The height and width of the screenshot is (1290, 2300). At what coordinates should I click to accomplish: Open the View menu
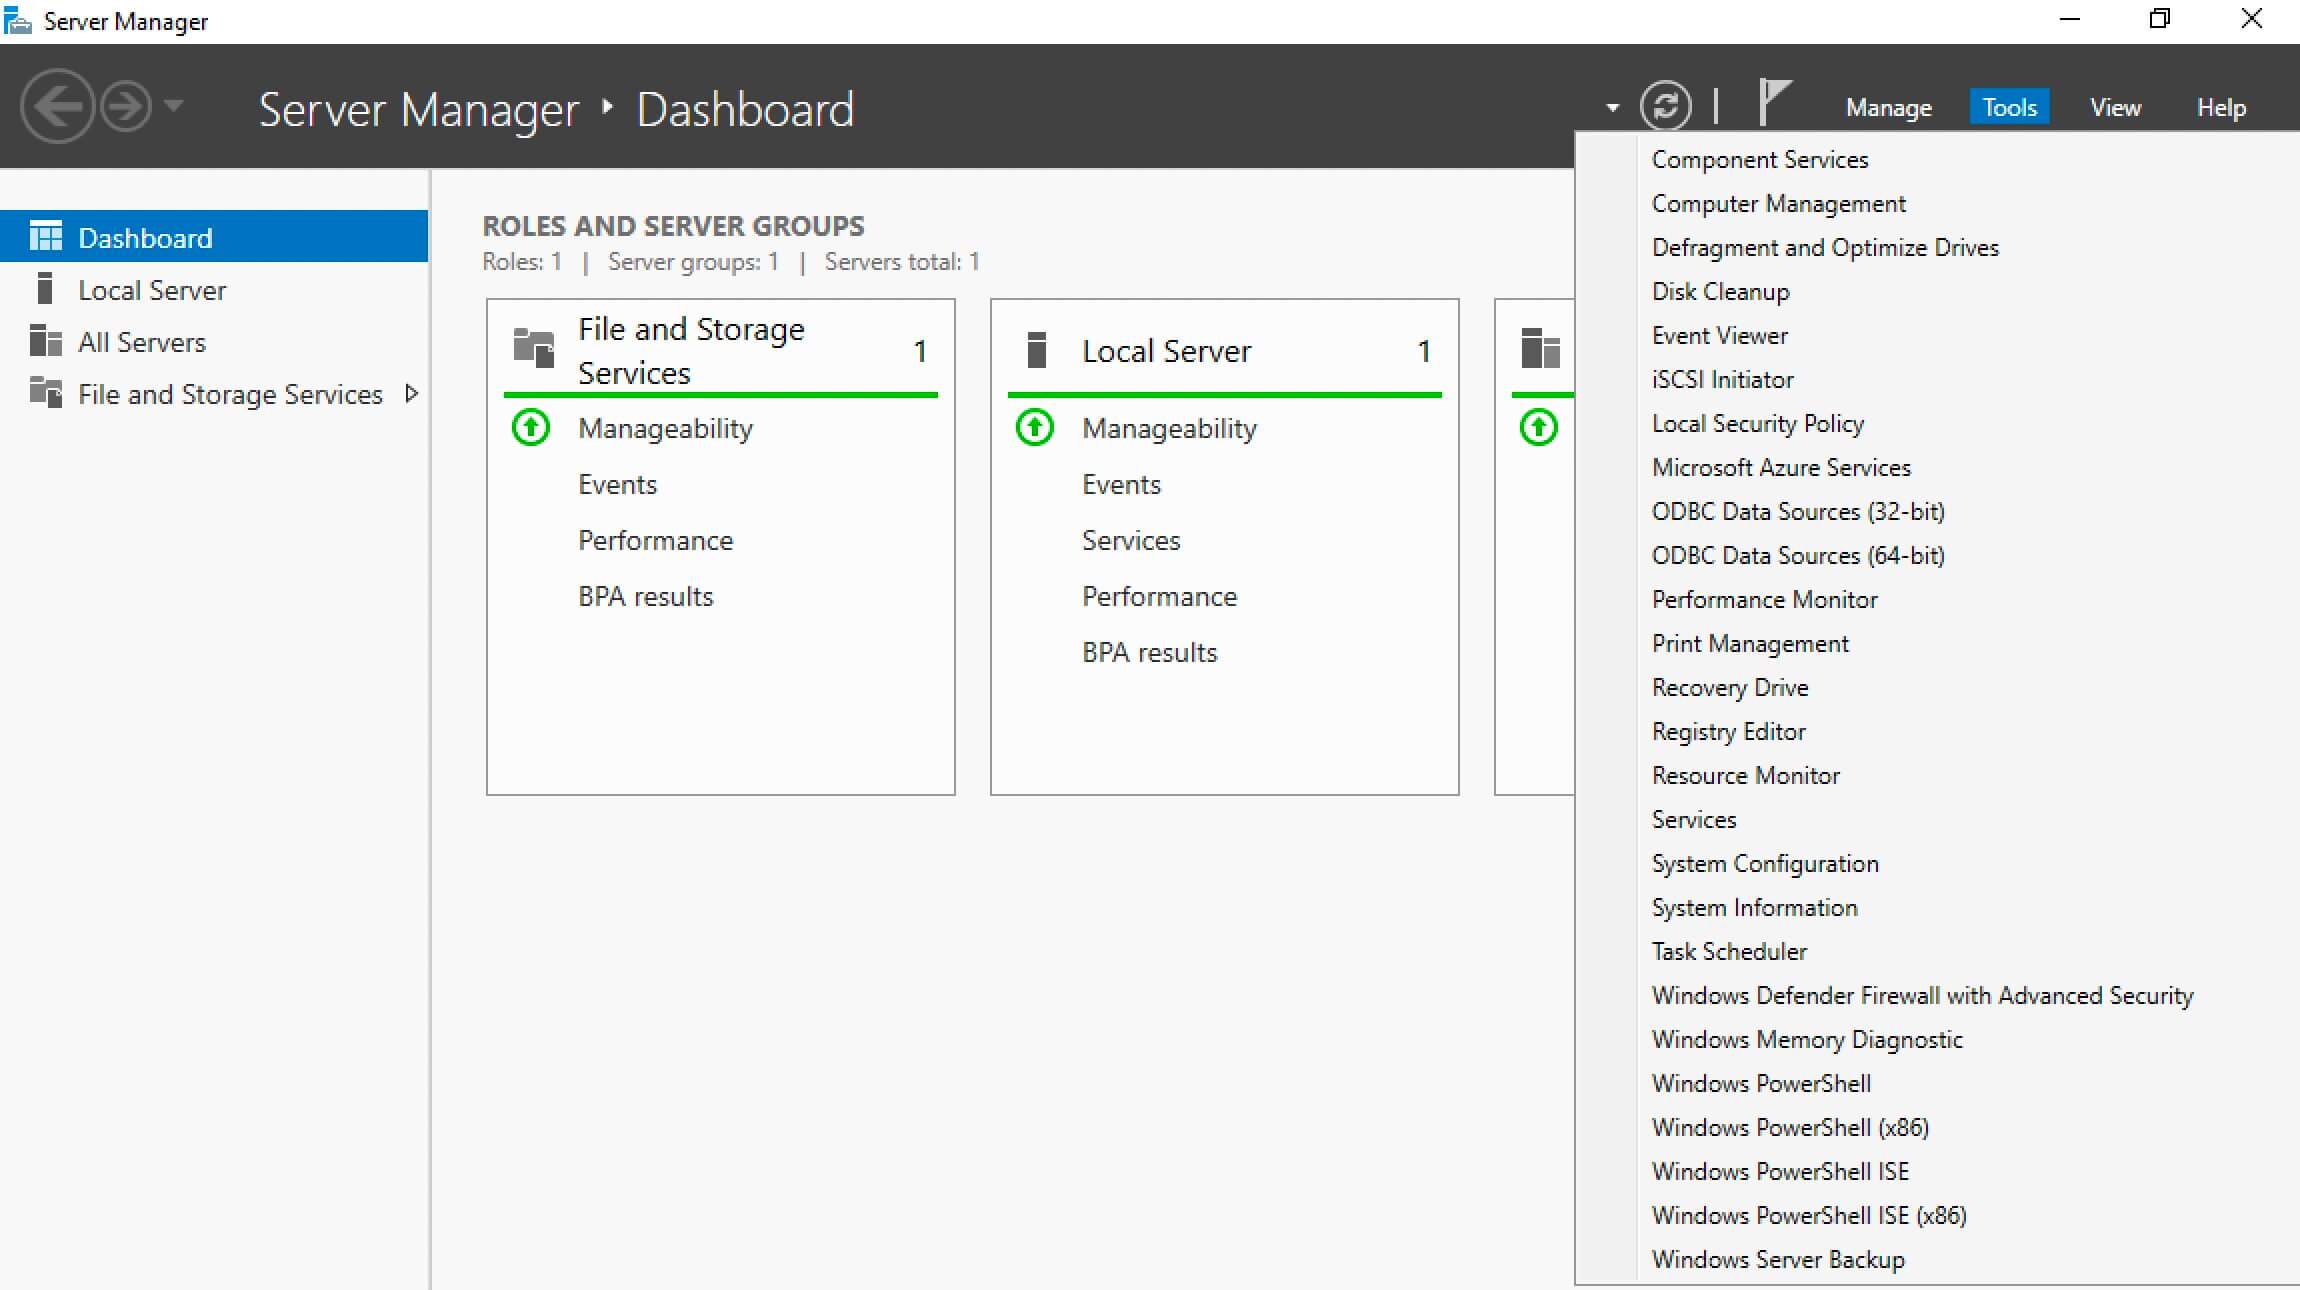(2115, 107)
